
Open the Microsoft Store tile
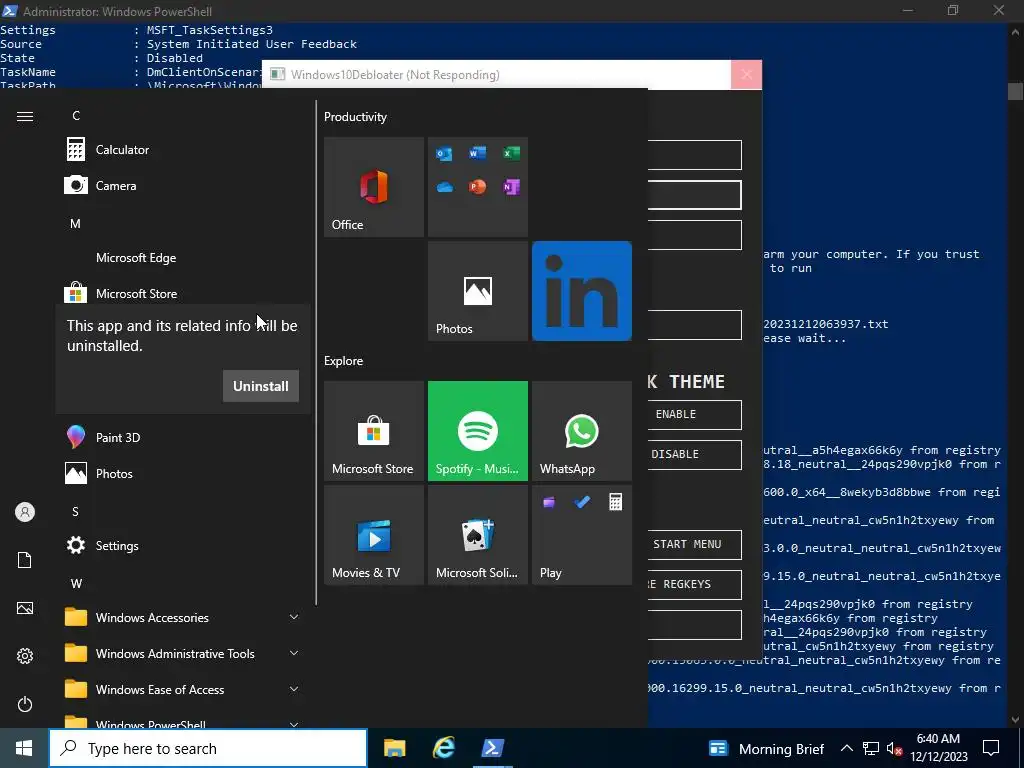[x=374, y=431]
